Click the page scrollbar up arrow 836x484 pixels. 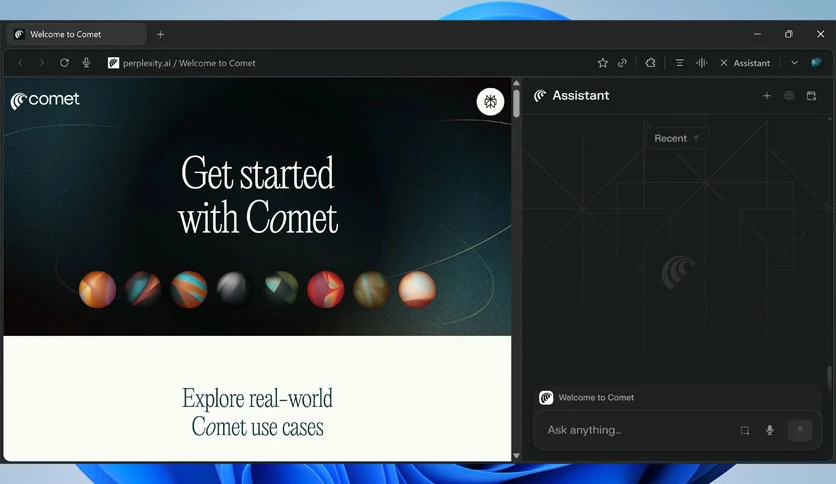pyautogui.click(x=516, y=83)
